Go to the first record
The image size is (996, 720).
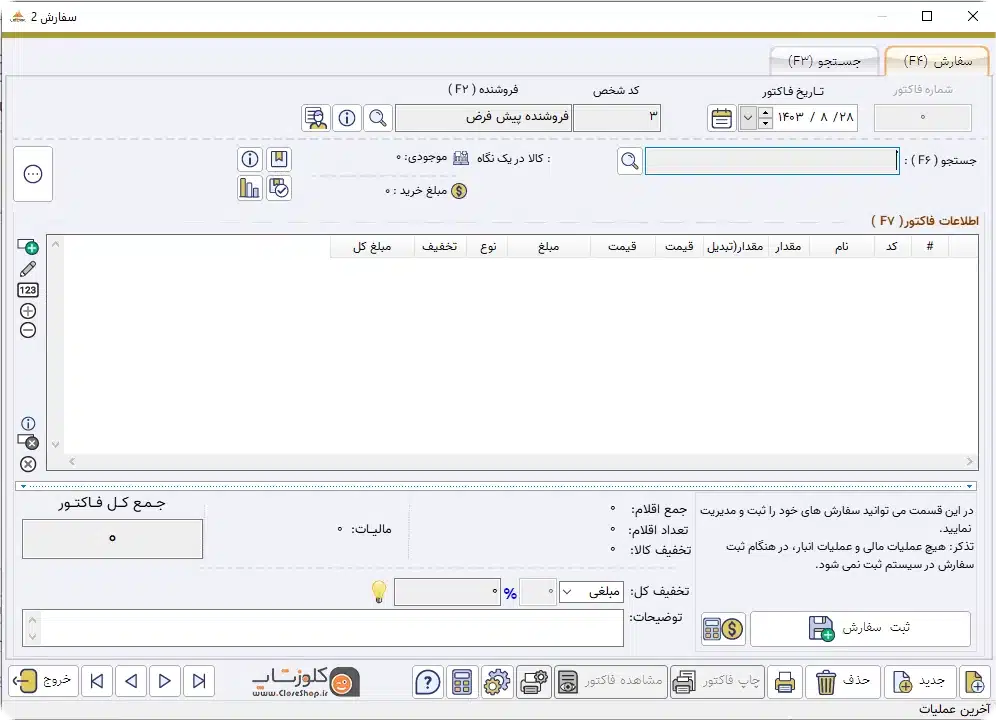click(97, 682)
